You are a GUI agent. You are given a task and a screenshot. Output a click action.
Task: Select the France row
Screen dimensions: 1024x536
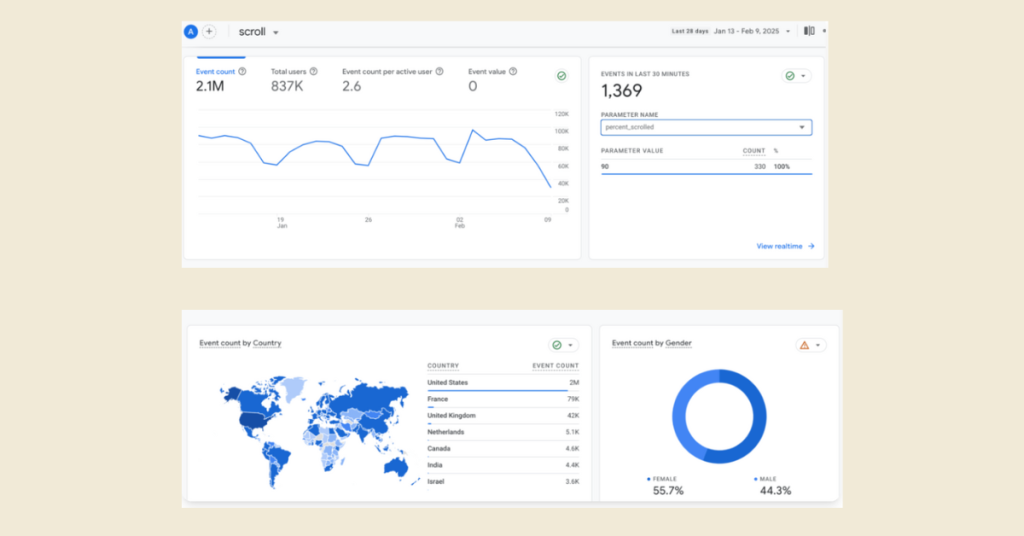click(503, 399)
